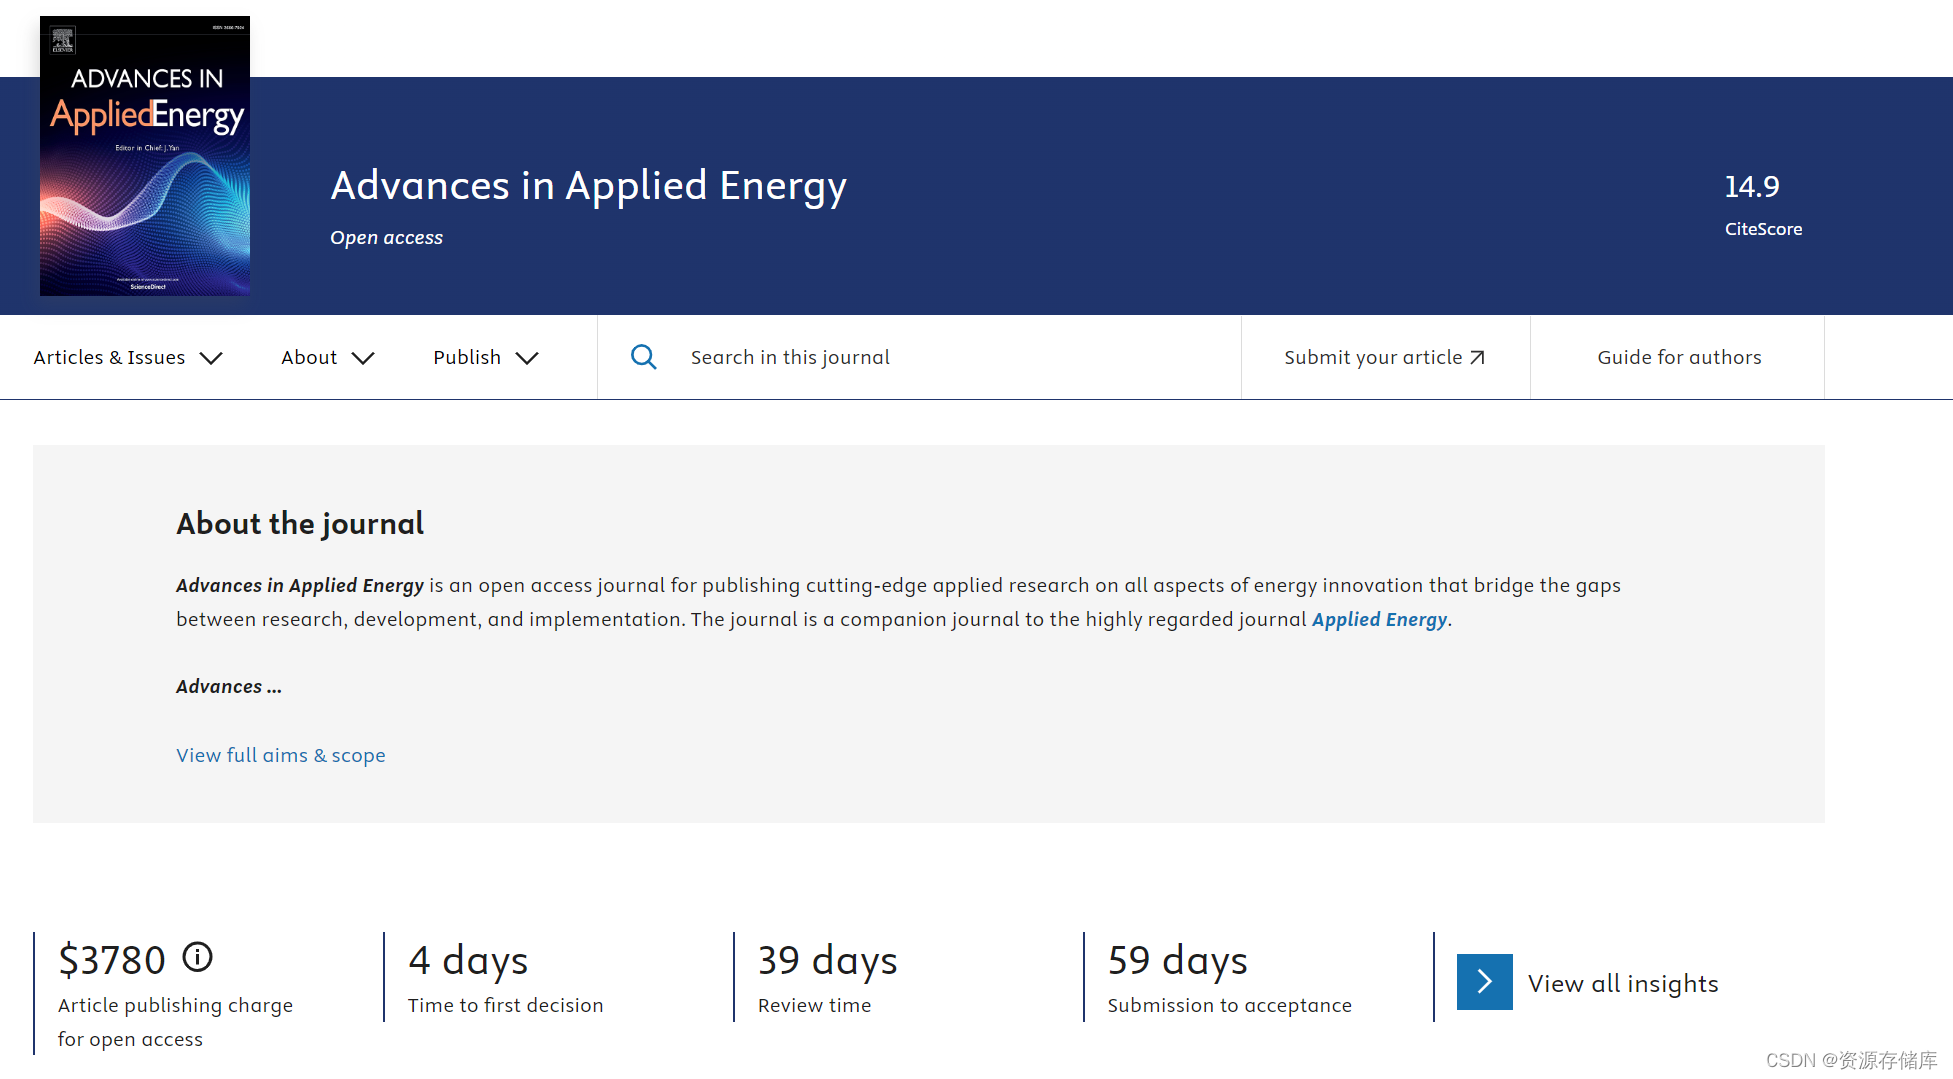The image size is (1953, 1079).
Task: Focus the Search in this journal field
Action: 919,357
